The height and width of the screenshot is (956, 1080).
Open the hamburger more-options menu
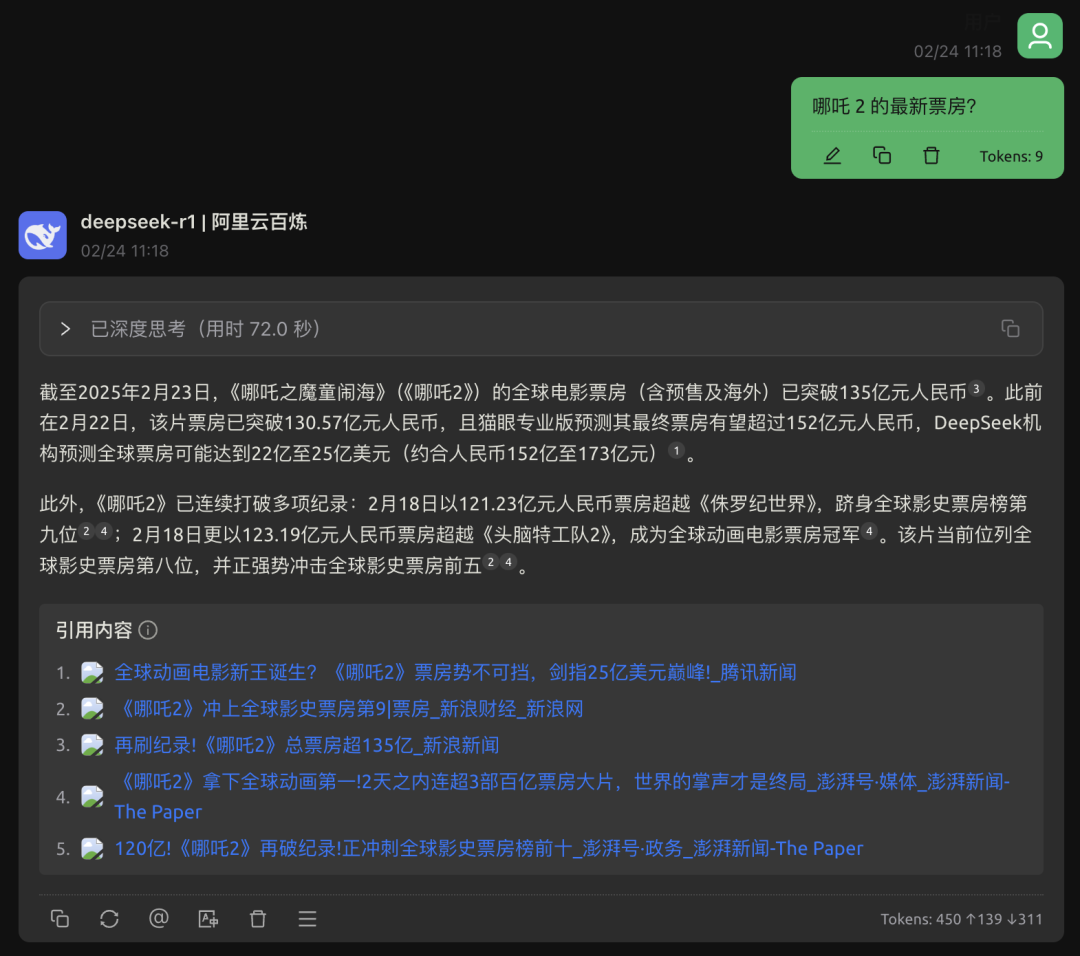(307, 919)
